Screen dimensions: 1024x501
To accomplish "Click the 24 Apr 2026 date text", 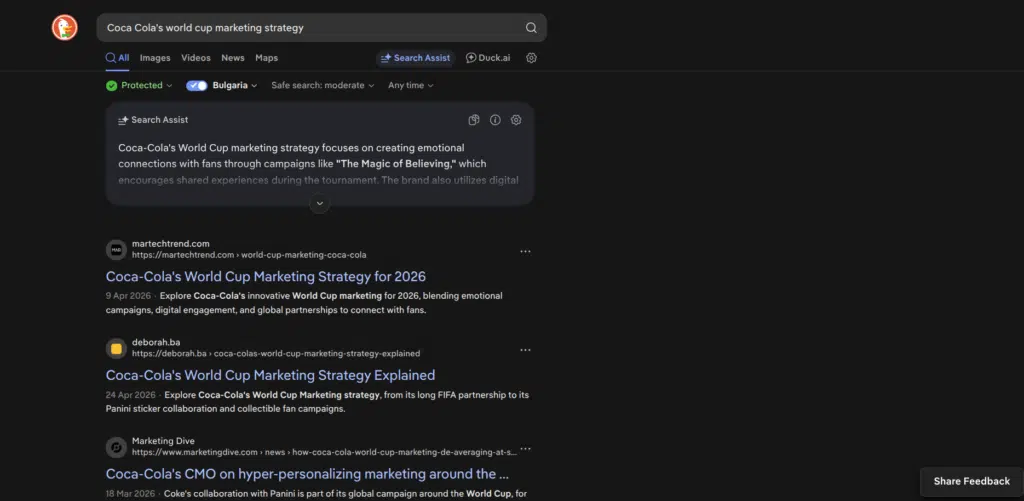I will pos(131,395).
